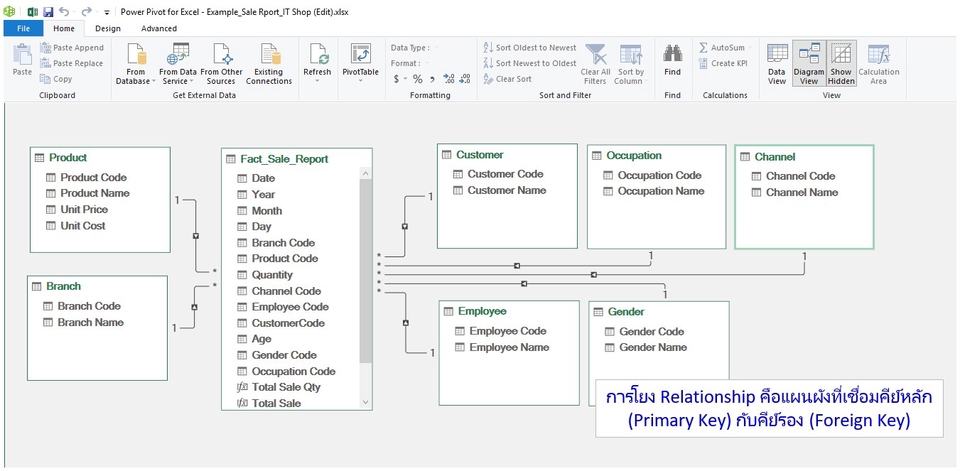Open Quick Access Toolbar customize arrow

point(107,12)
